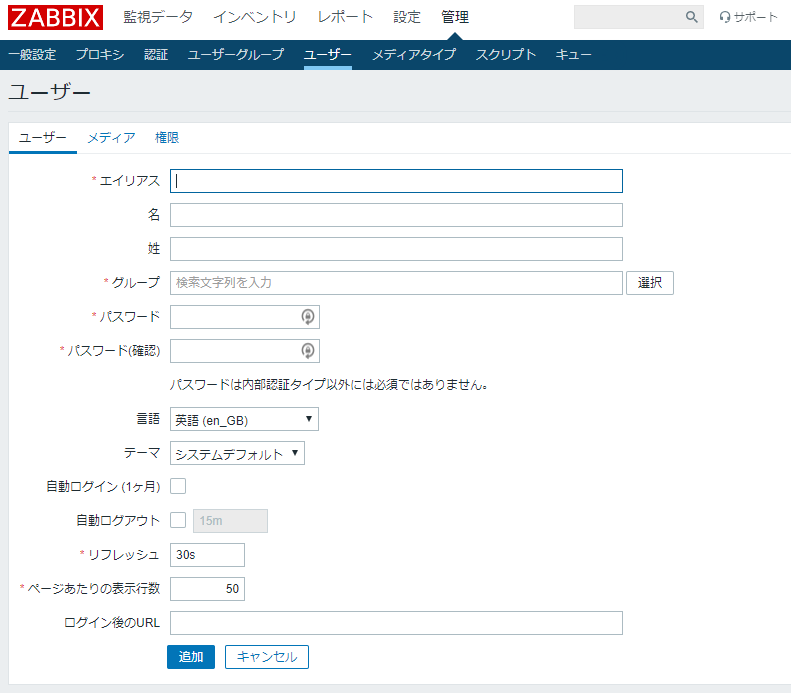
Task: Switch to the 権限 tab
Action: coord(167,138)
